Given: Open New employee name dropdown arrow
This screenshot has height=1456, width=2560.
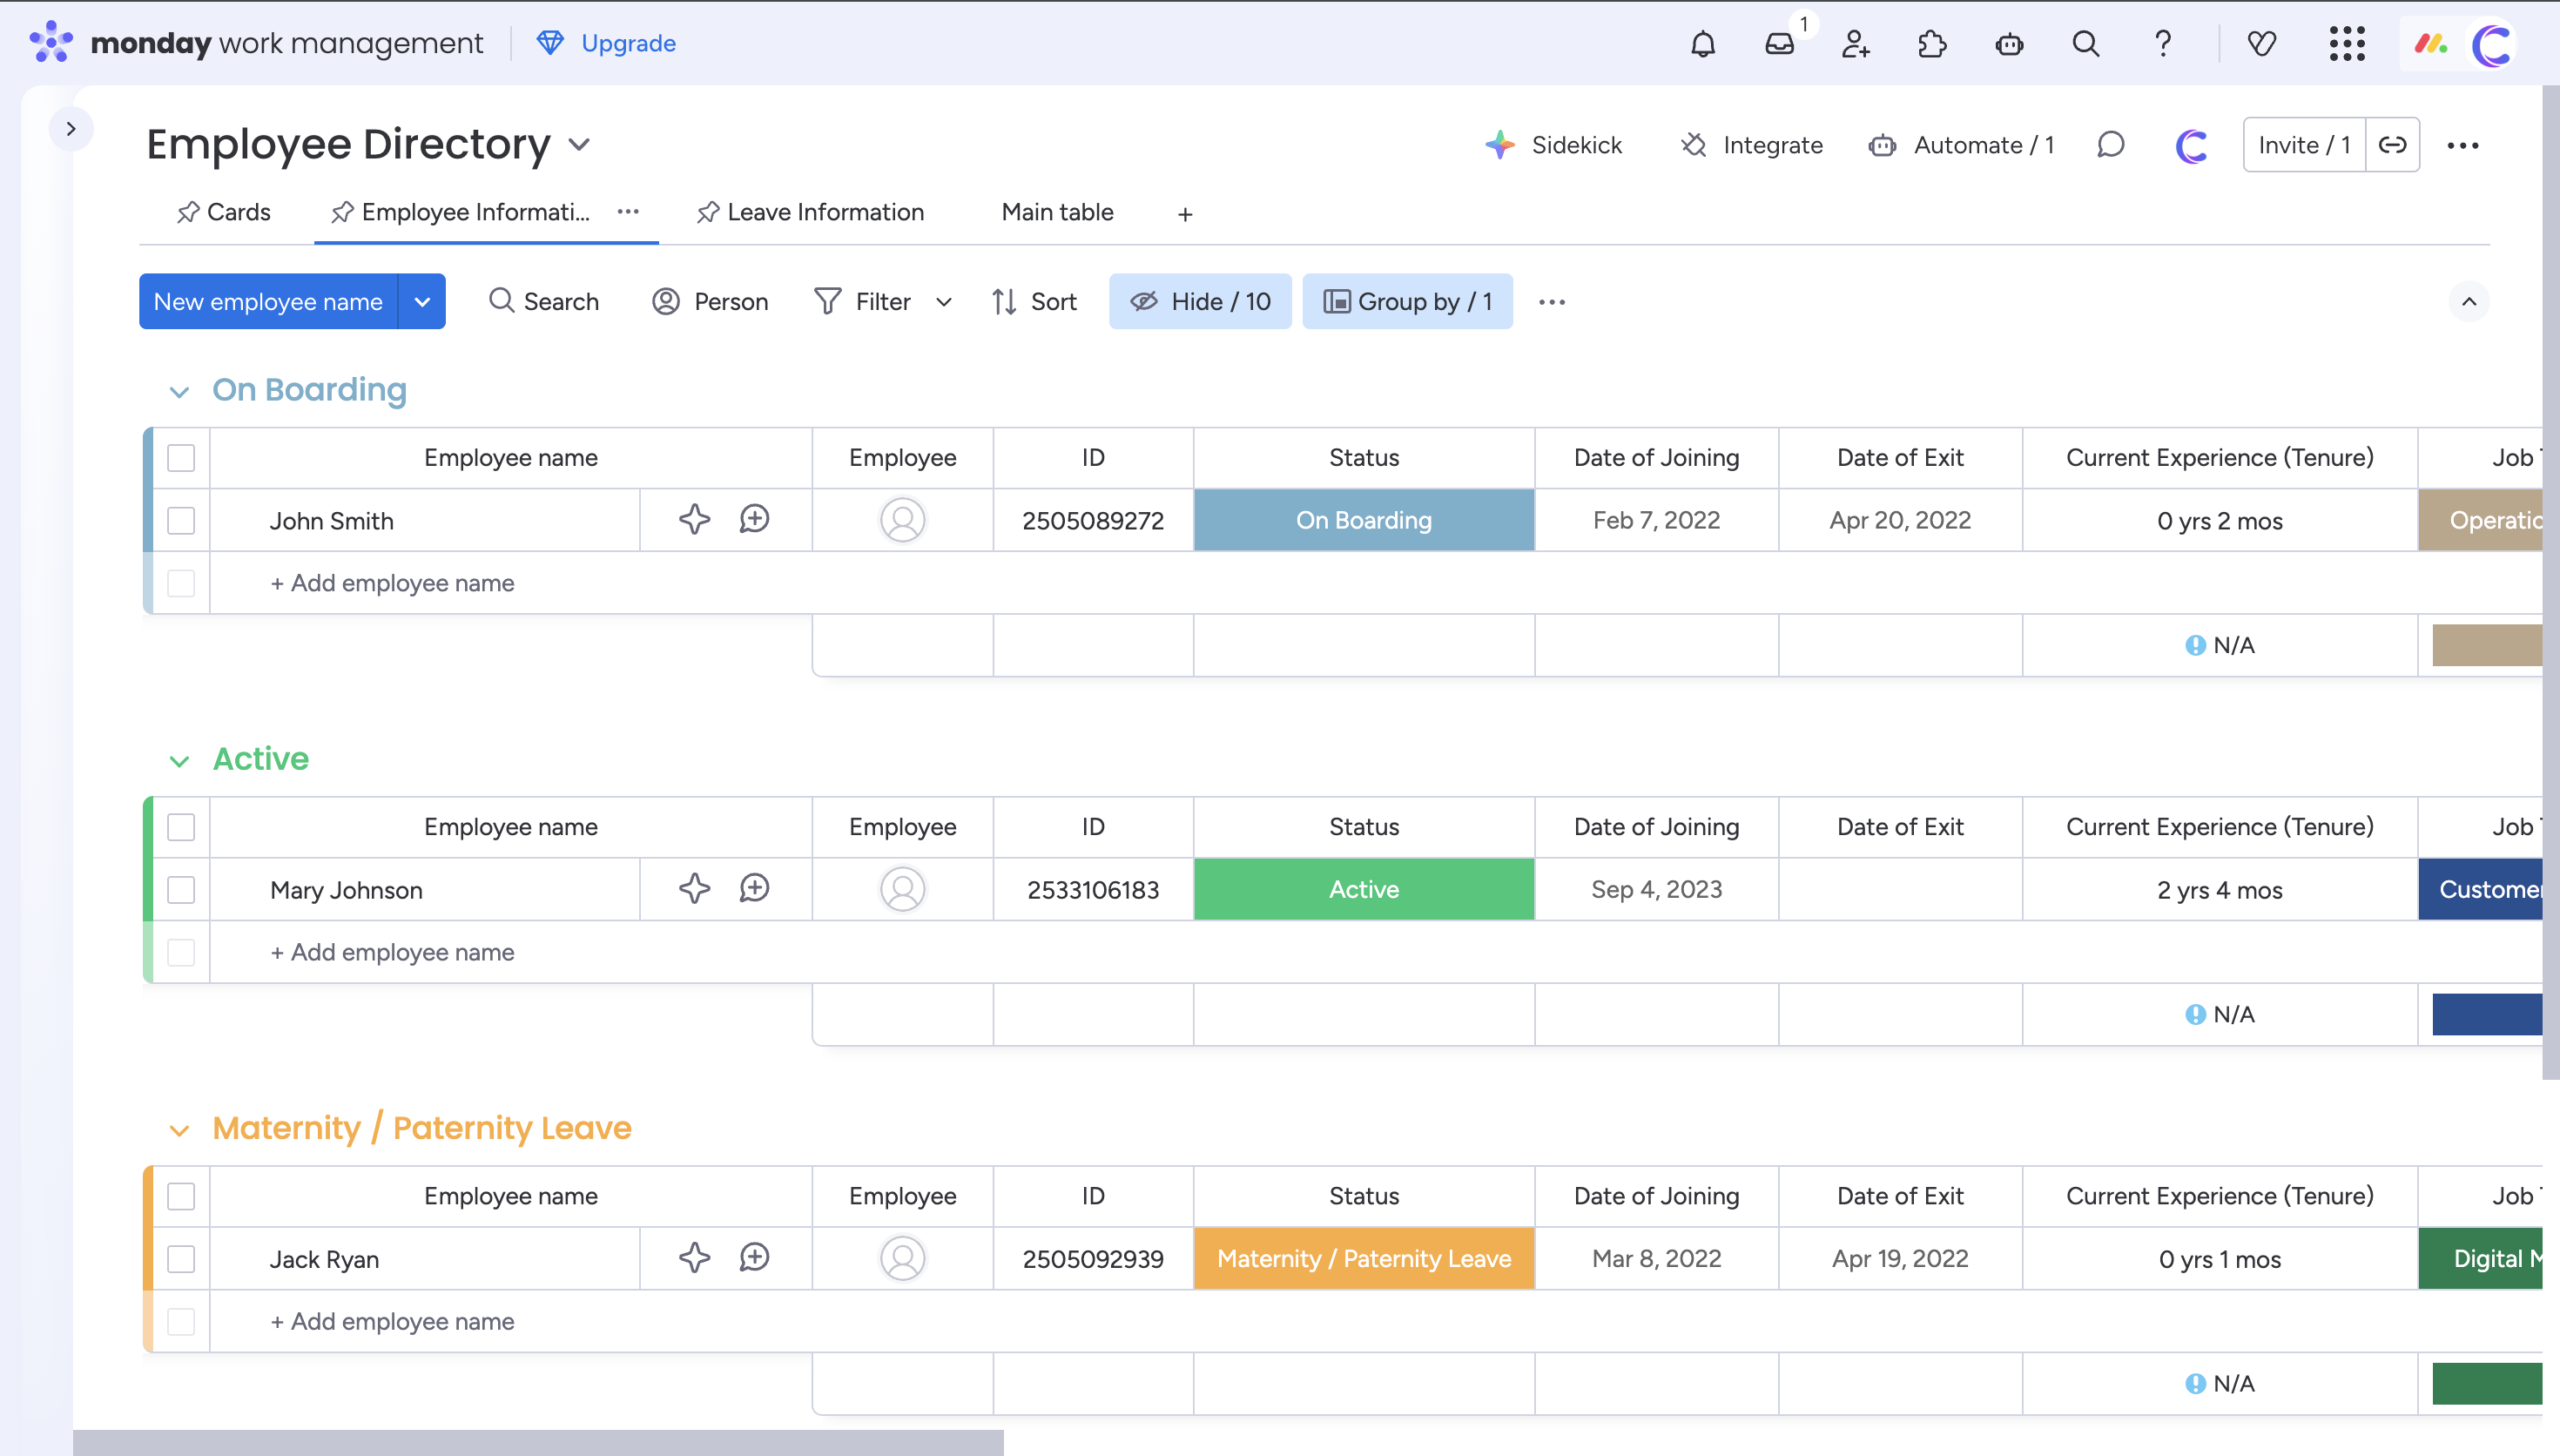Looking at the screenshot, I should pos(422,301).
